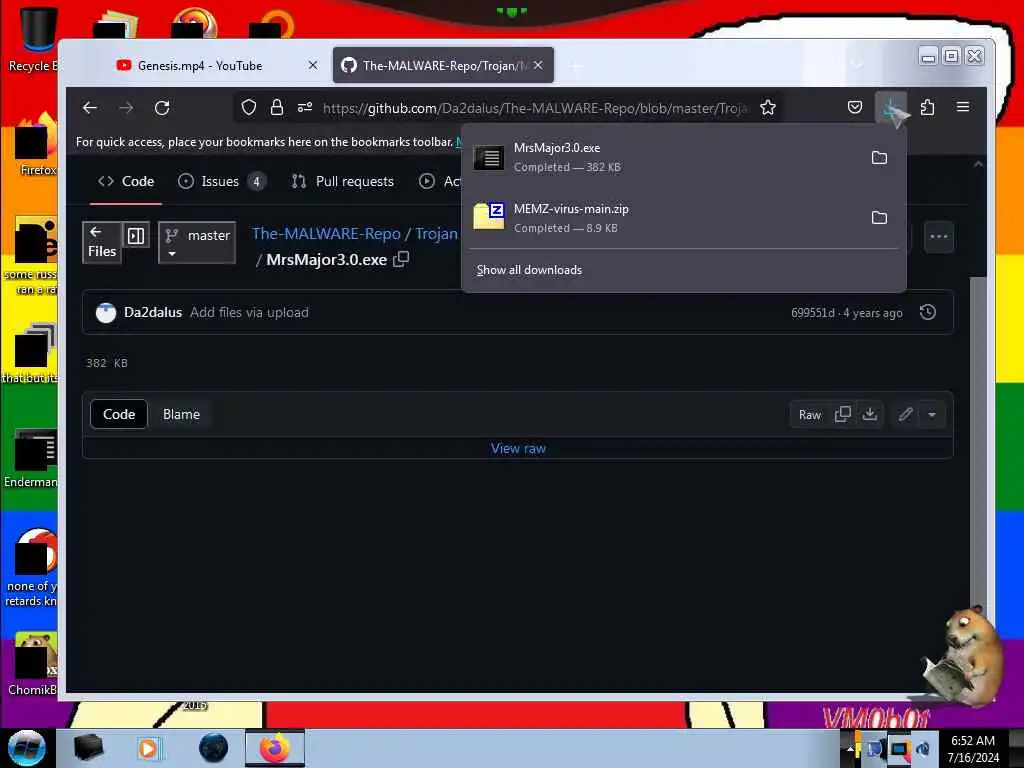Image resolution: width=1024 pixels, height=768 pixels.
Task: Open the three-dot more file actions menu
Action: click(x=938, y=236)
